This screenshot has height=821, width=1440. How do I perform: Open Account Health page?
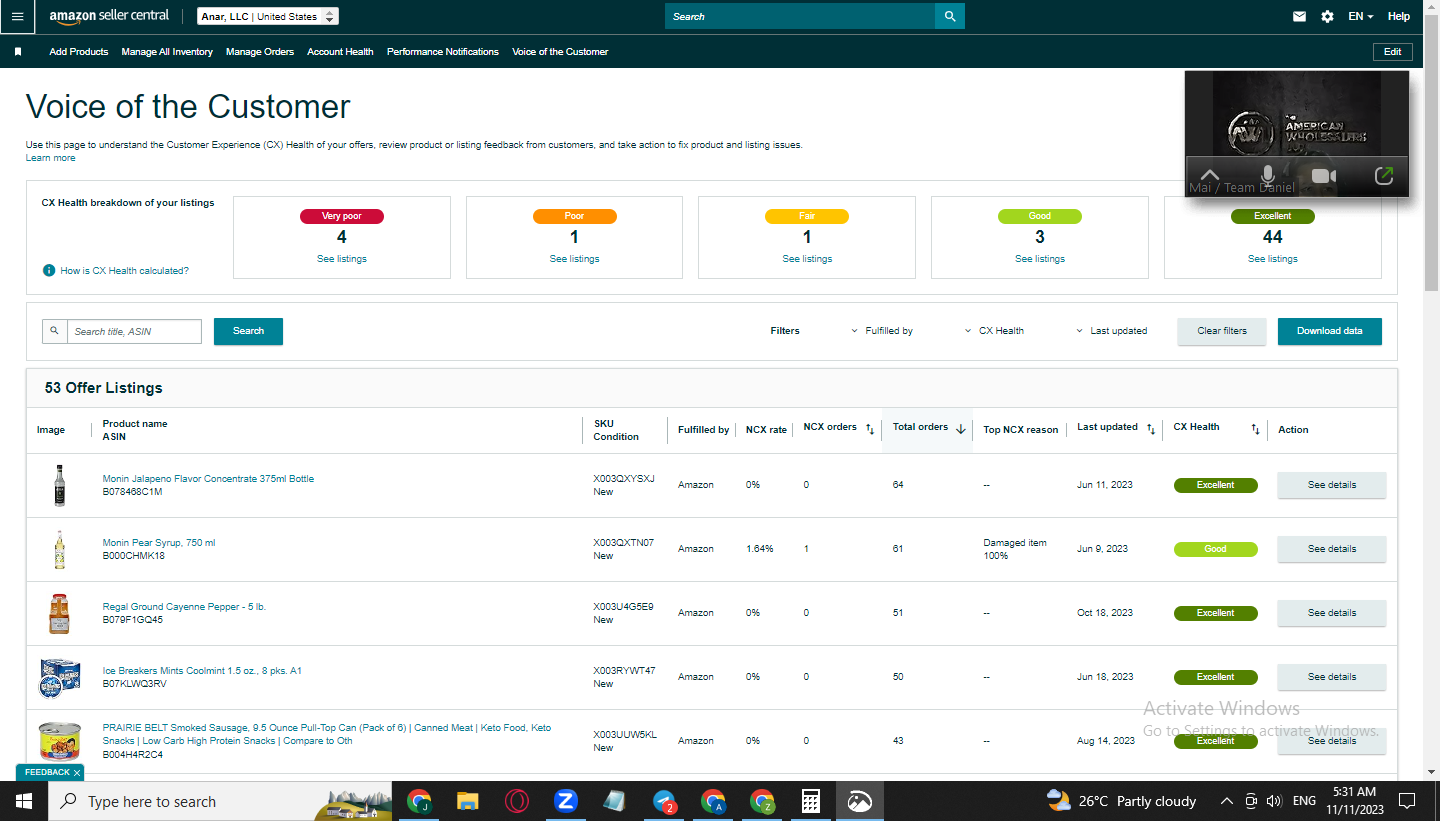(x=340, y=52)
